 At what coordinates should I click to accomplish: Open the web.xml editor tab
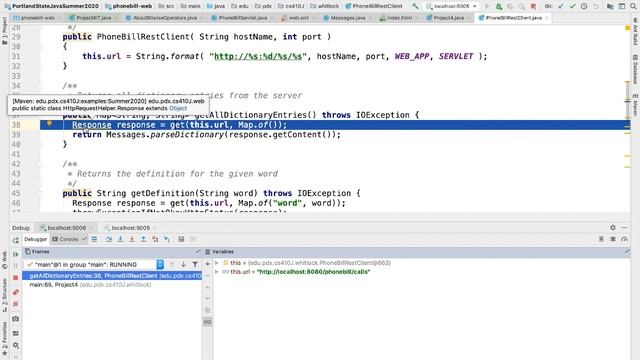point(298,18)
